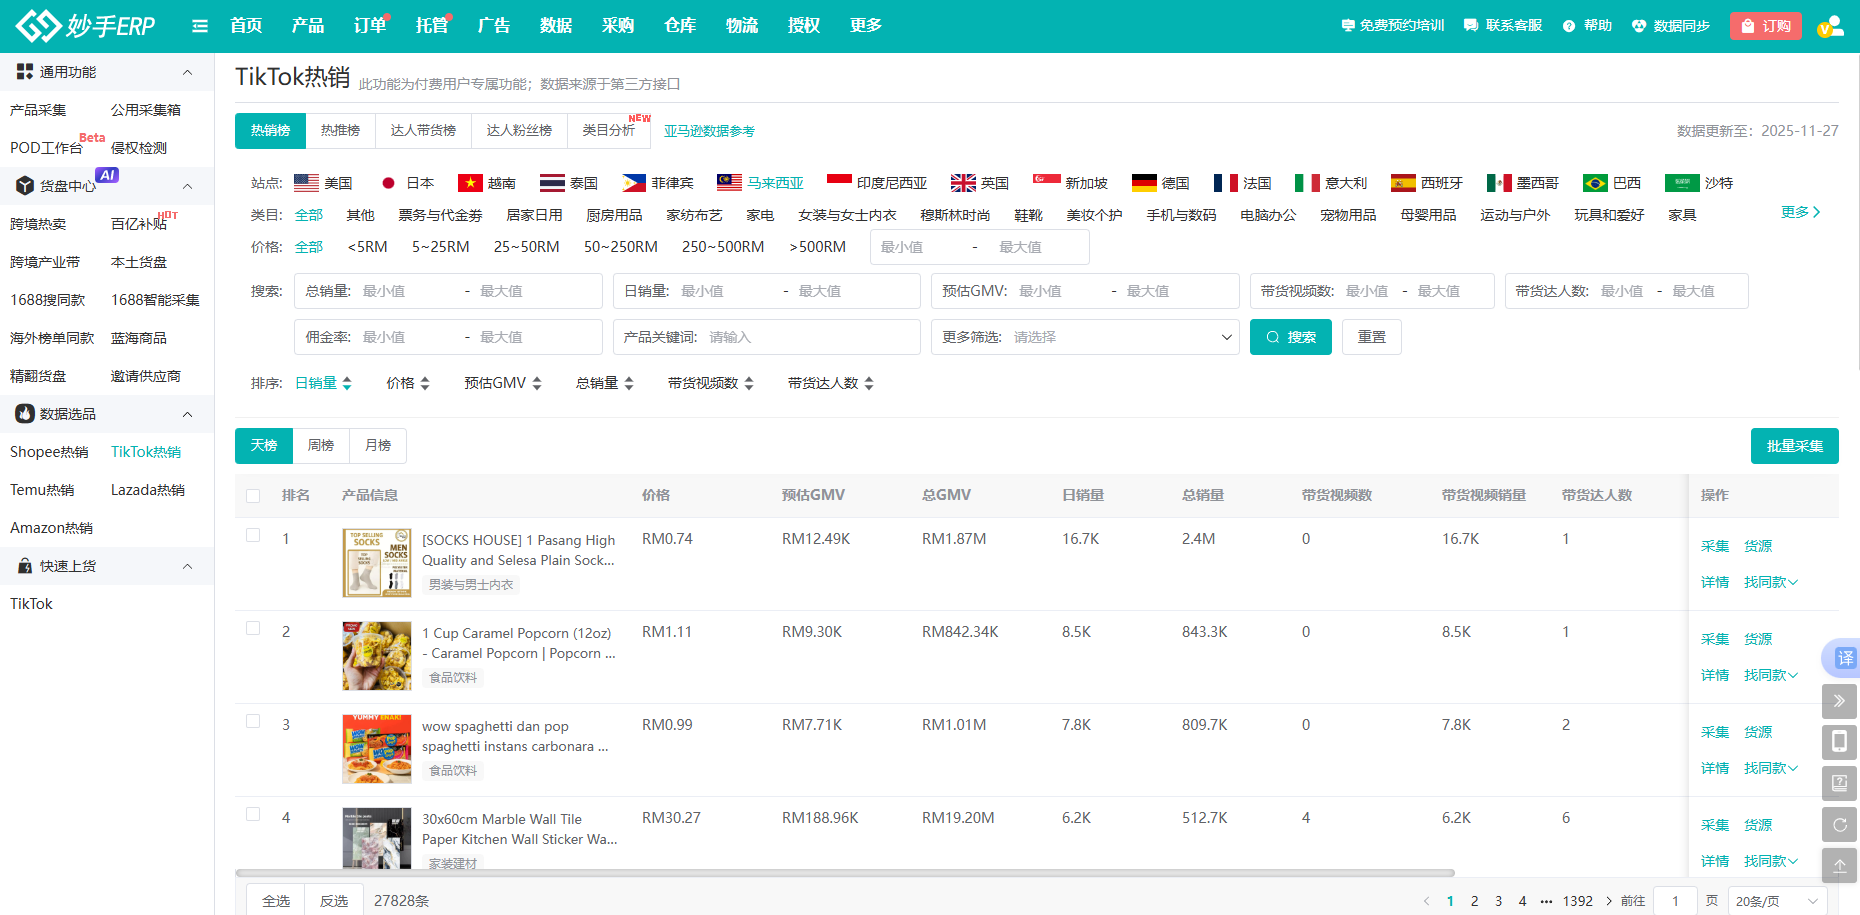
Task: Click the mobile phone floating icon
Action: 1839,741
